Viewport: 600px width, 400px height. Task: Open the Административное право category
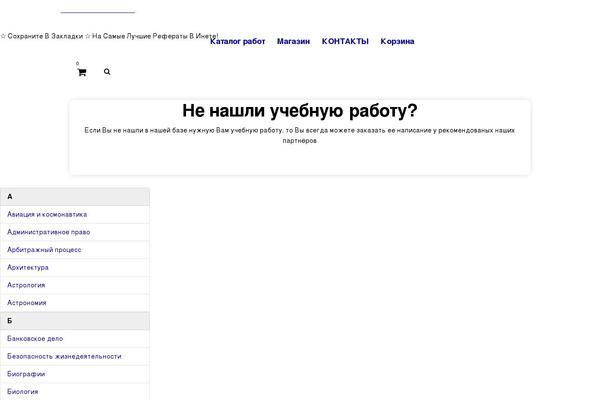click(49, 232)
